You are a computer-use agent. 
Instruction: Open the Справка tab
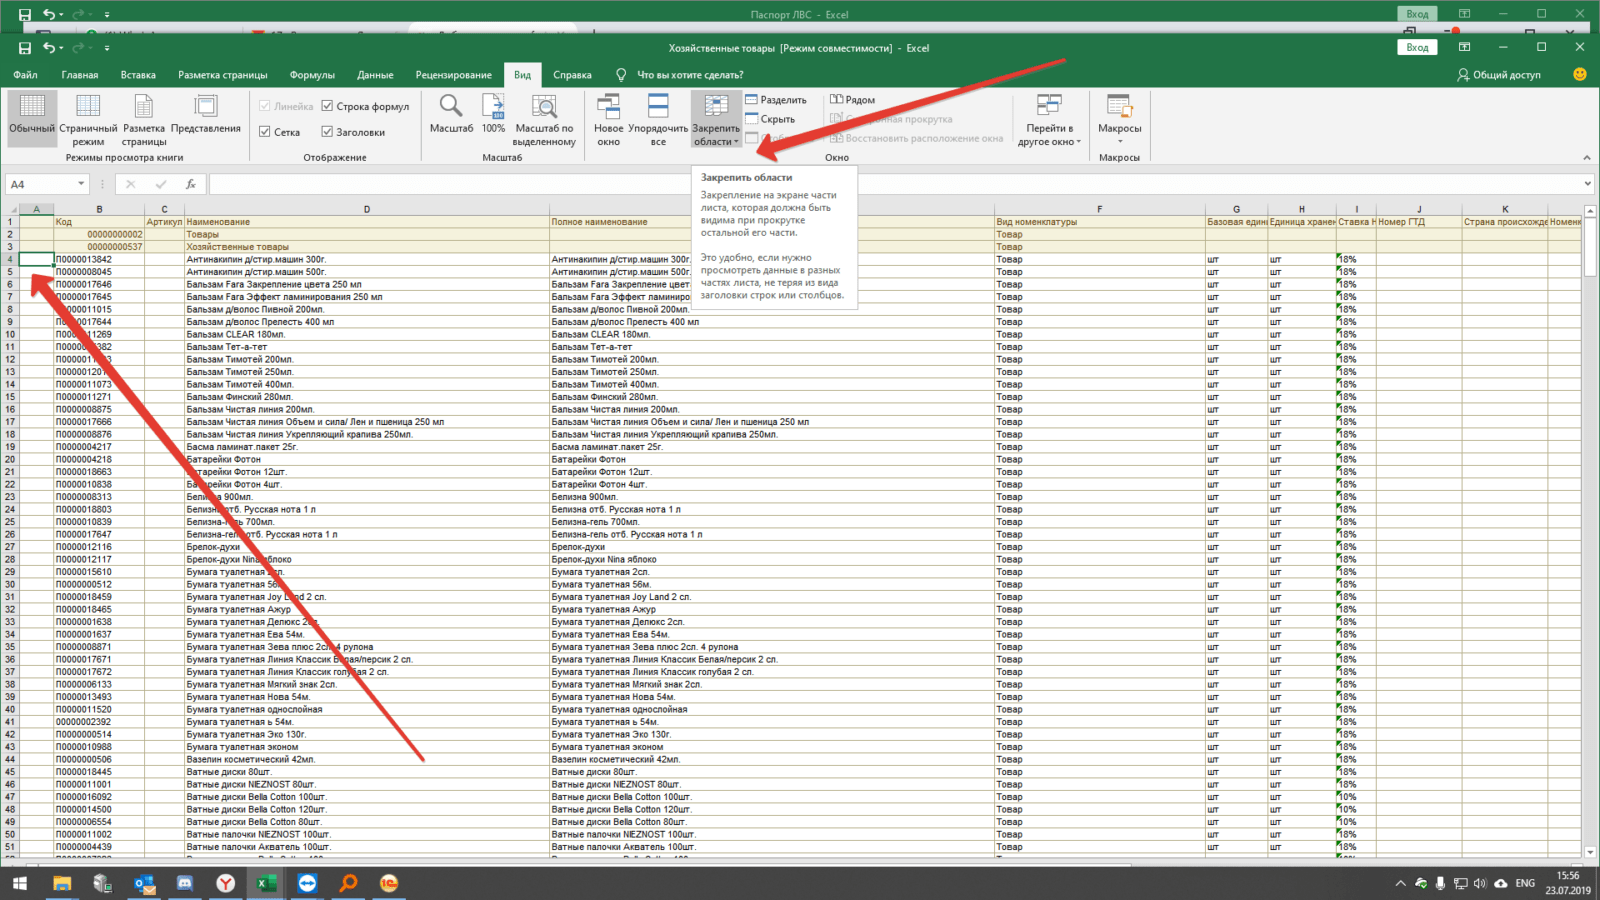[x=572, y=75]
